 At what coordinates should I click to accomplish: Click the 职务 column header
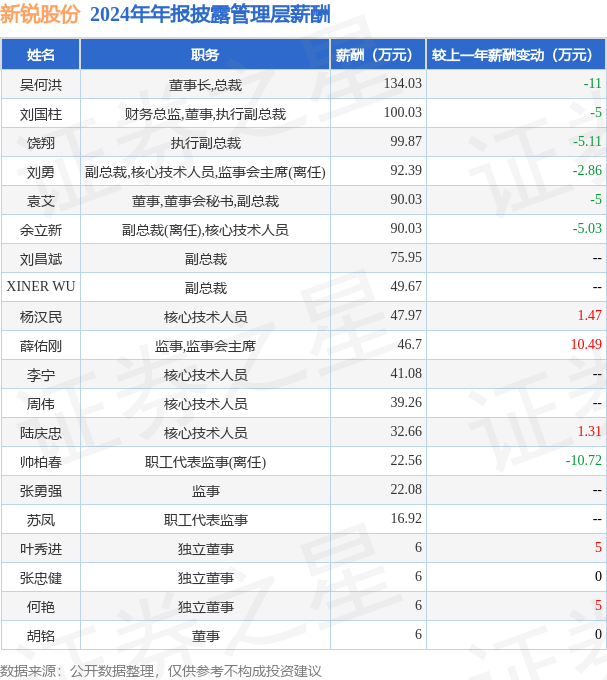click(x=205, y=55)
